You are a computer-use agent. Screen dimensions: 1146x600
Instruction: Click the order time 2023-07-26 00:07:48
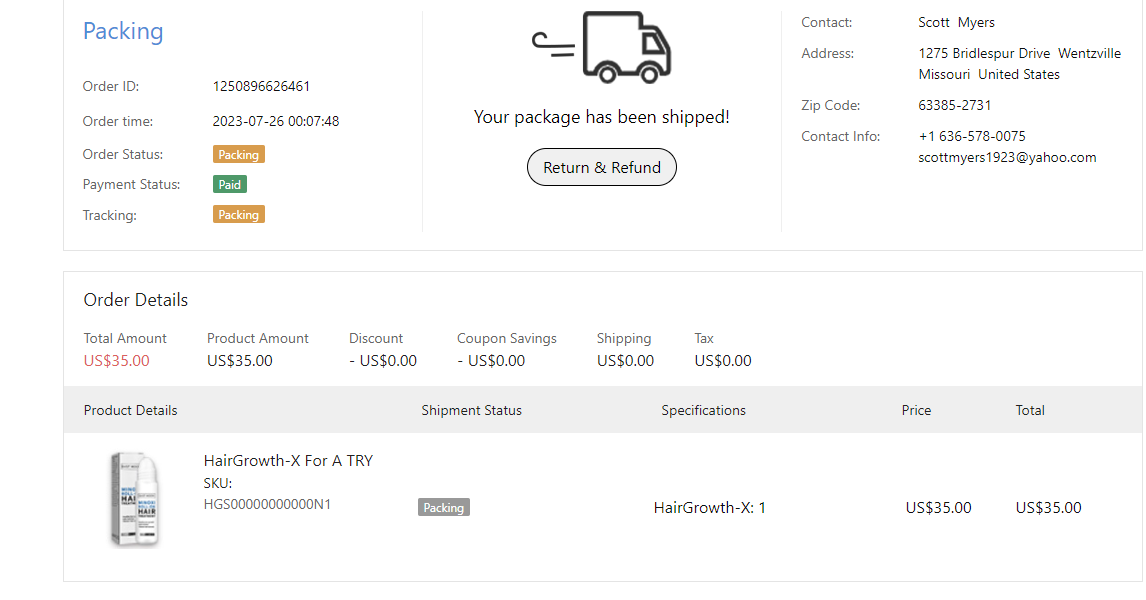tap(275, 122)
